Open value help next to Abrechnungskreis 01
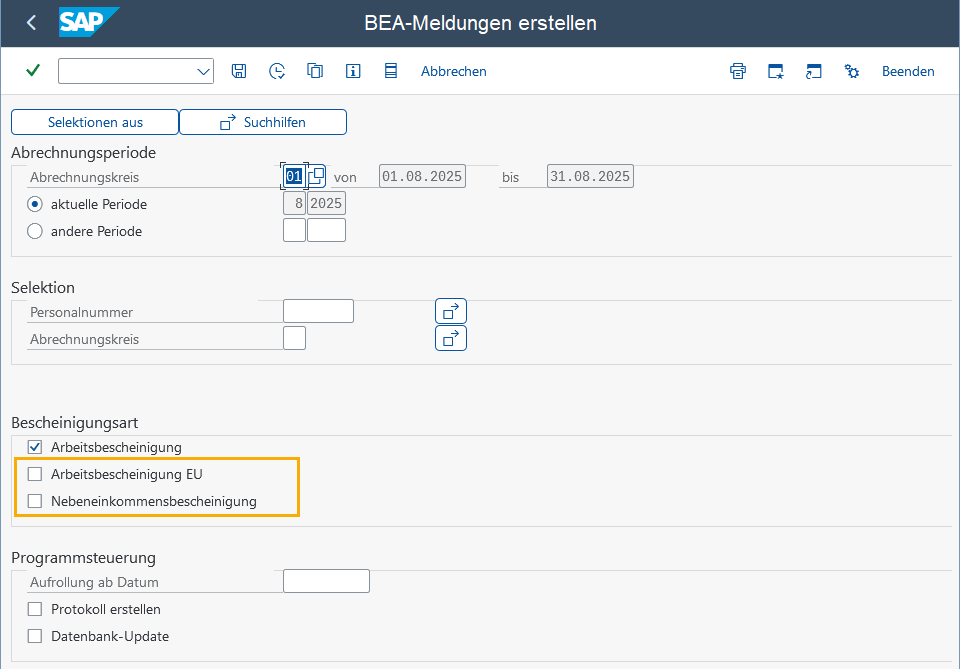The width and height of the screenshot is (960, 669). tap(317, 176)
